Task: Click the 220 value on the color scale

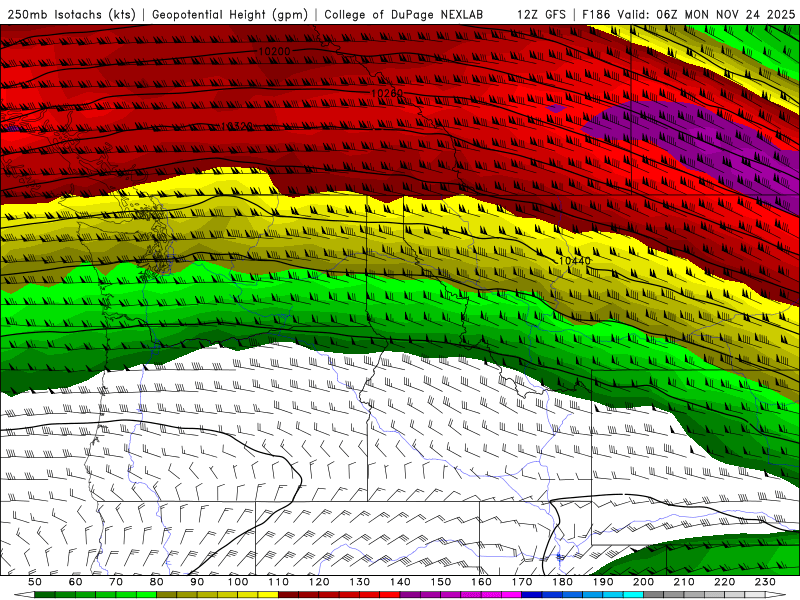Action: click(x=724, y=582)
